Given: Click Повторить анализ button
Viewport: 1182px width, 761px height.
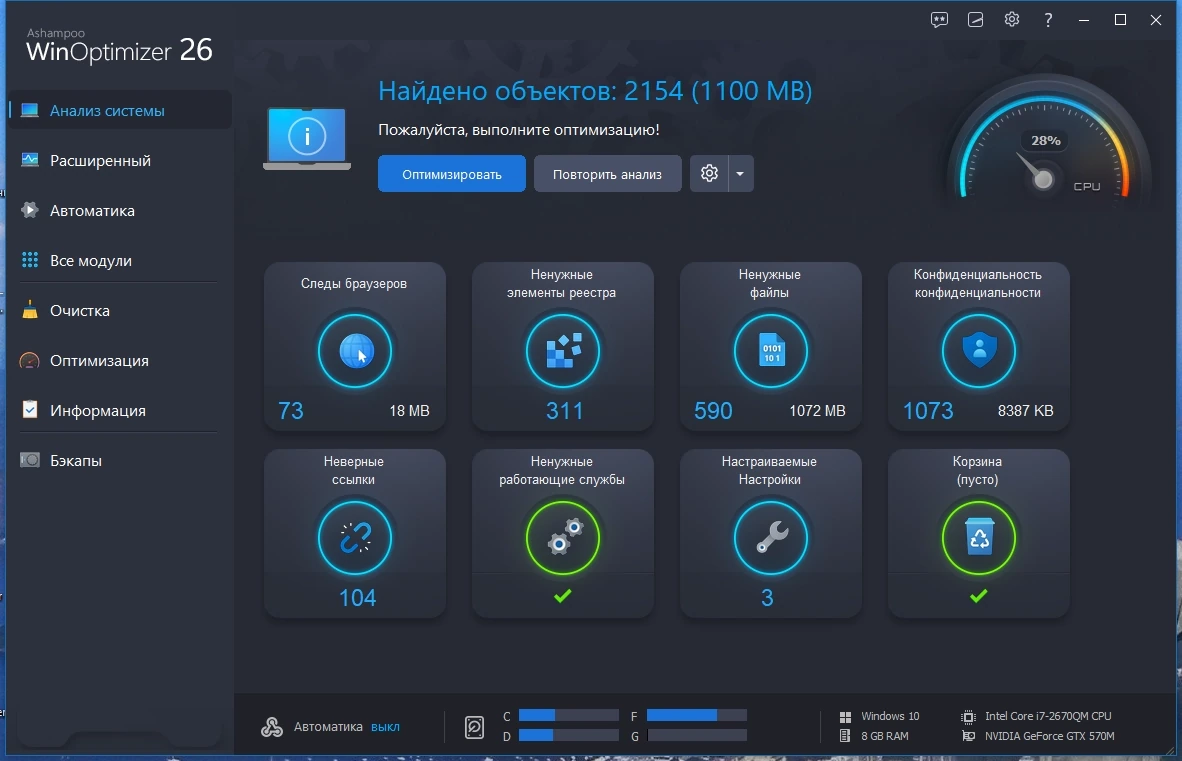Looking at the screenshot, I should pyautogui.click(x=608, y=174).
